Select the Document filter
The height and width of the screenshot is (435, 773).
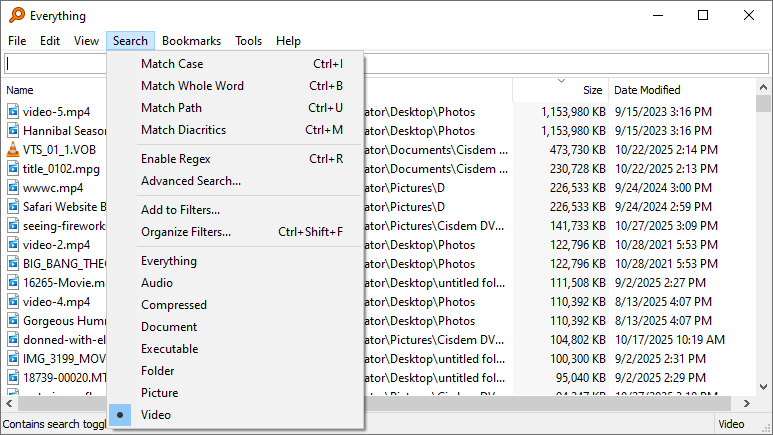(x=236, y=326)
